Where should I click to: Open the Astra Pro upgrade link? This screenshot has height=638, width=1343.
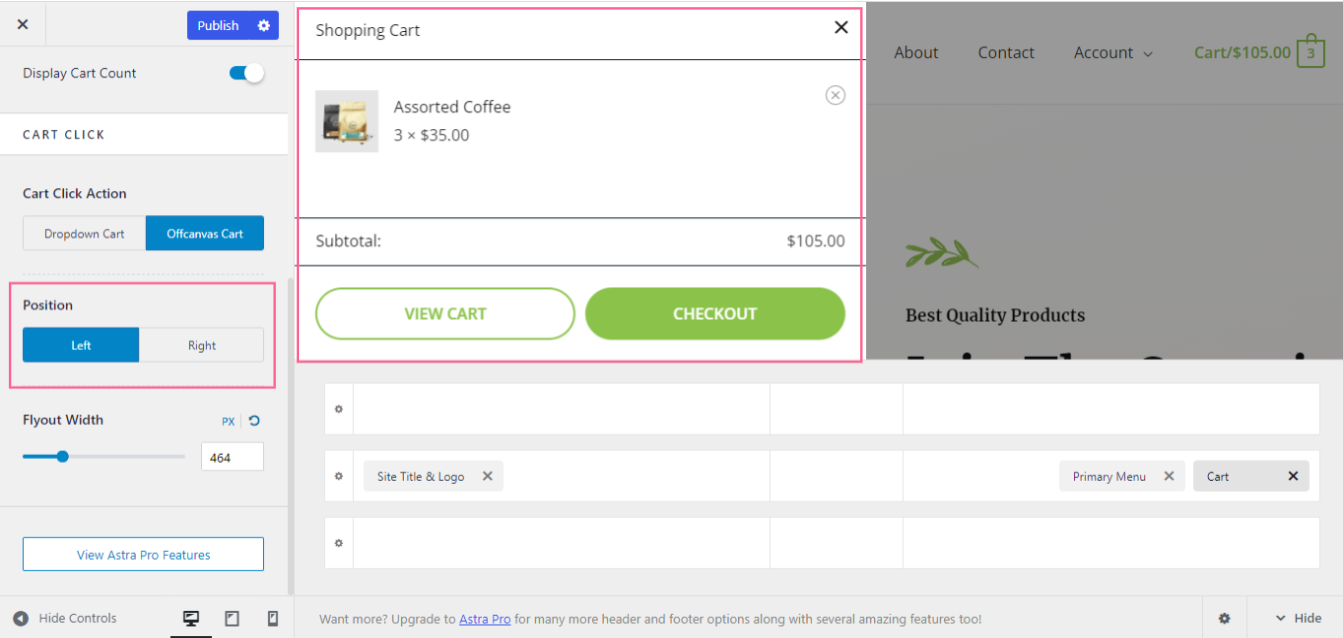(484, 618)
